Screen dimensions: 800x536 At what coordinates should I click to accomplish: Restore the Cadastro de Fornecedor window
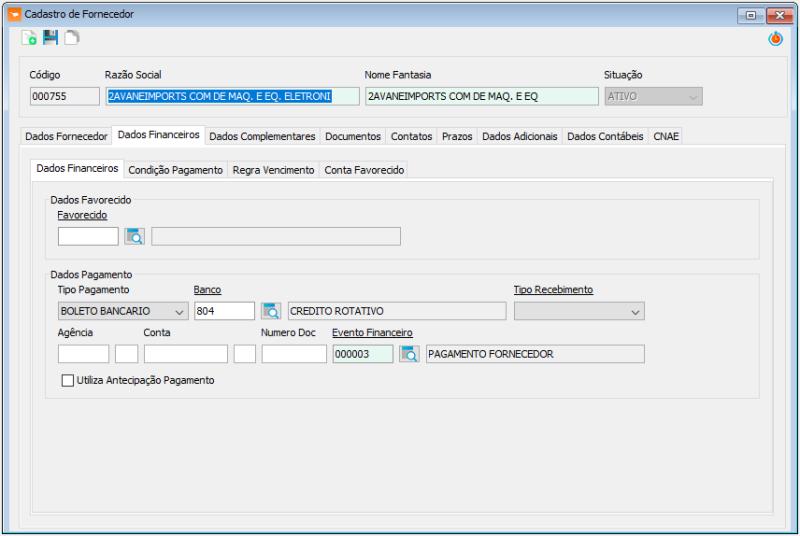point(751,15)
